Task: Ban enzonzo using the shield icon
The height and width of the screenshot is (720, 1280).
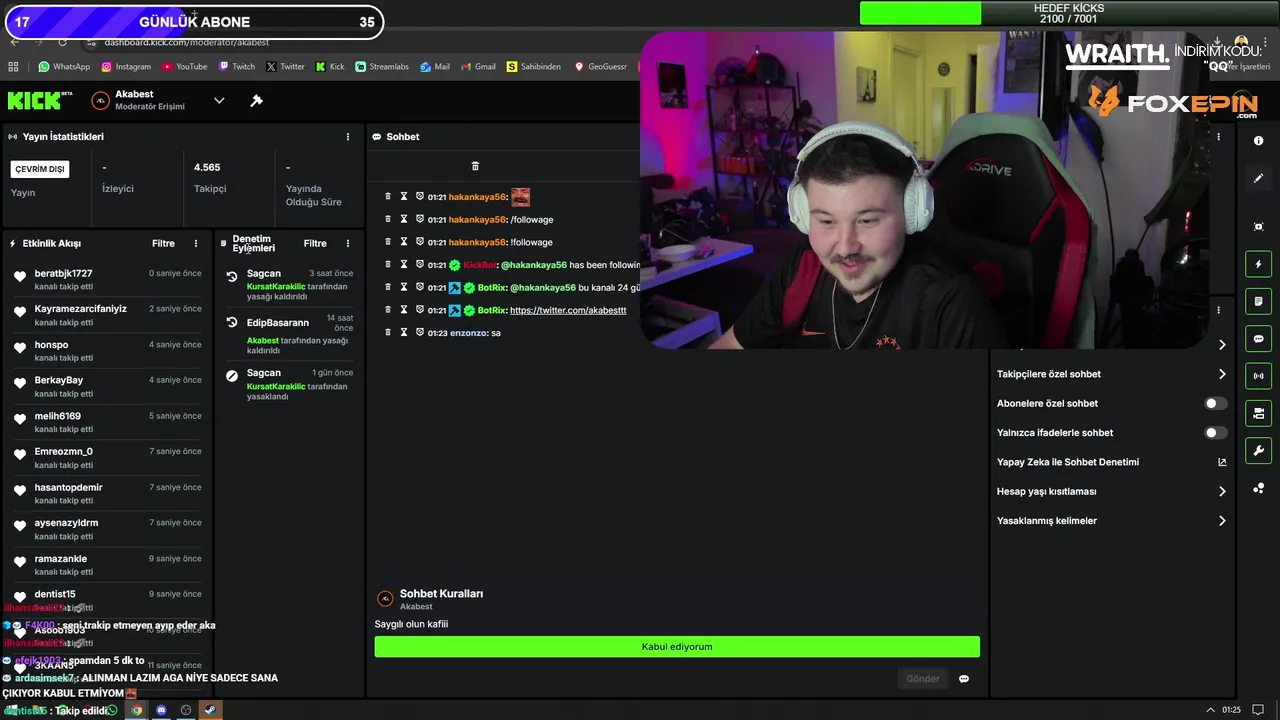Action: click(x=420, y=333)
